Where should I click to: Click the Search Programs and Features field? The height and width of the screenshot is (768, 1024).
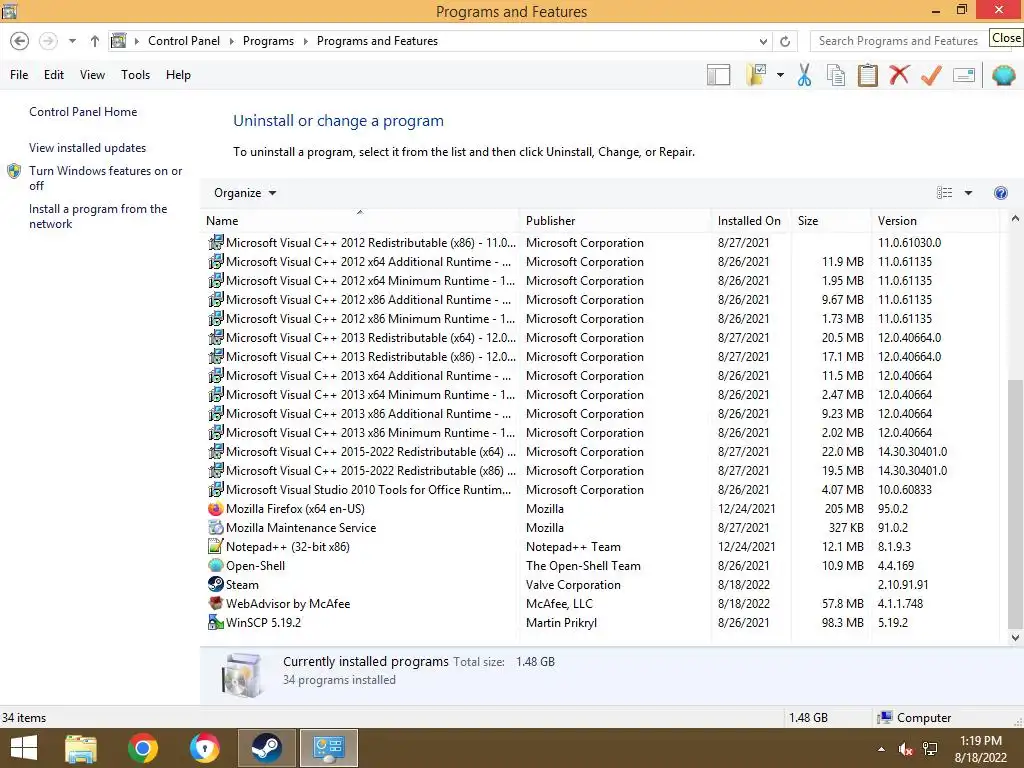tap(899, 41)
